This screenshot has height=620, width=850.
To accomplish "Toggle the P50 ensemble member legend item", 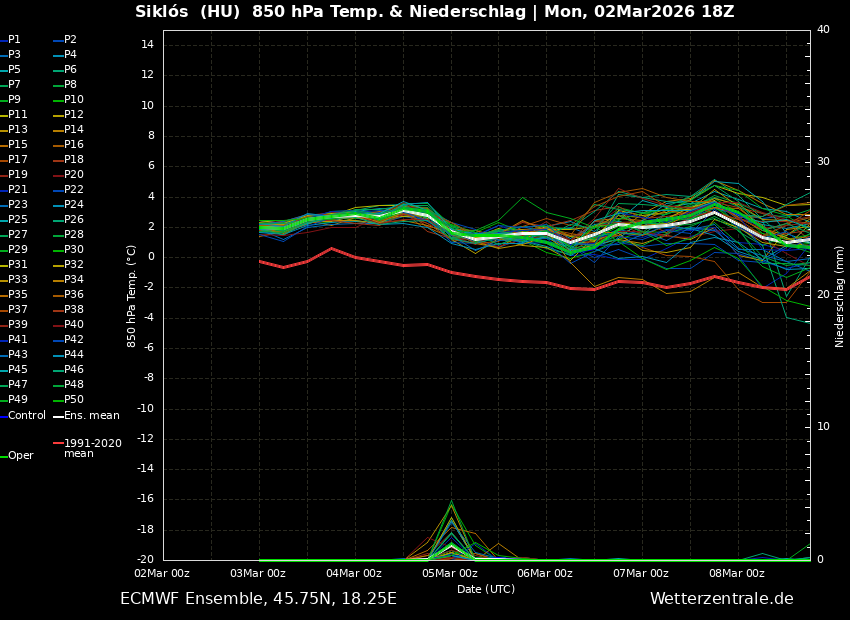I will tap(74, 400).
